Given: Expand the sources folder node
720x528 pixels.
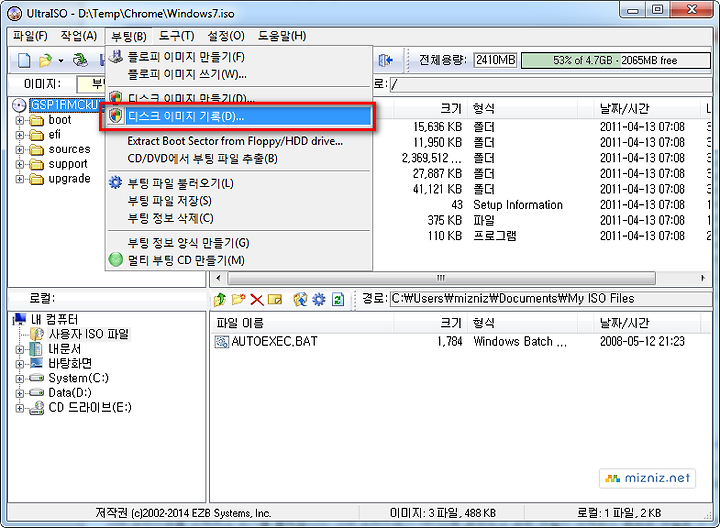Looking at the screenshot, I should point(20,150).
